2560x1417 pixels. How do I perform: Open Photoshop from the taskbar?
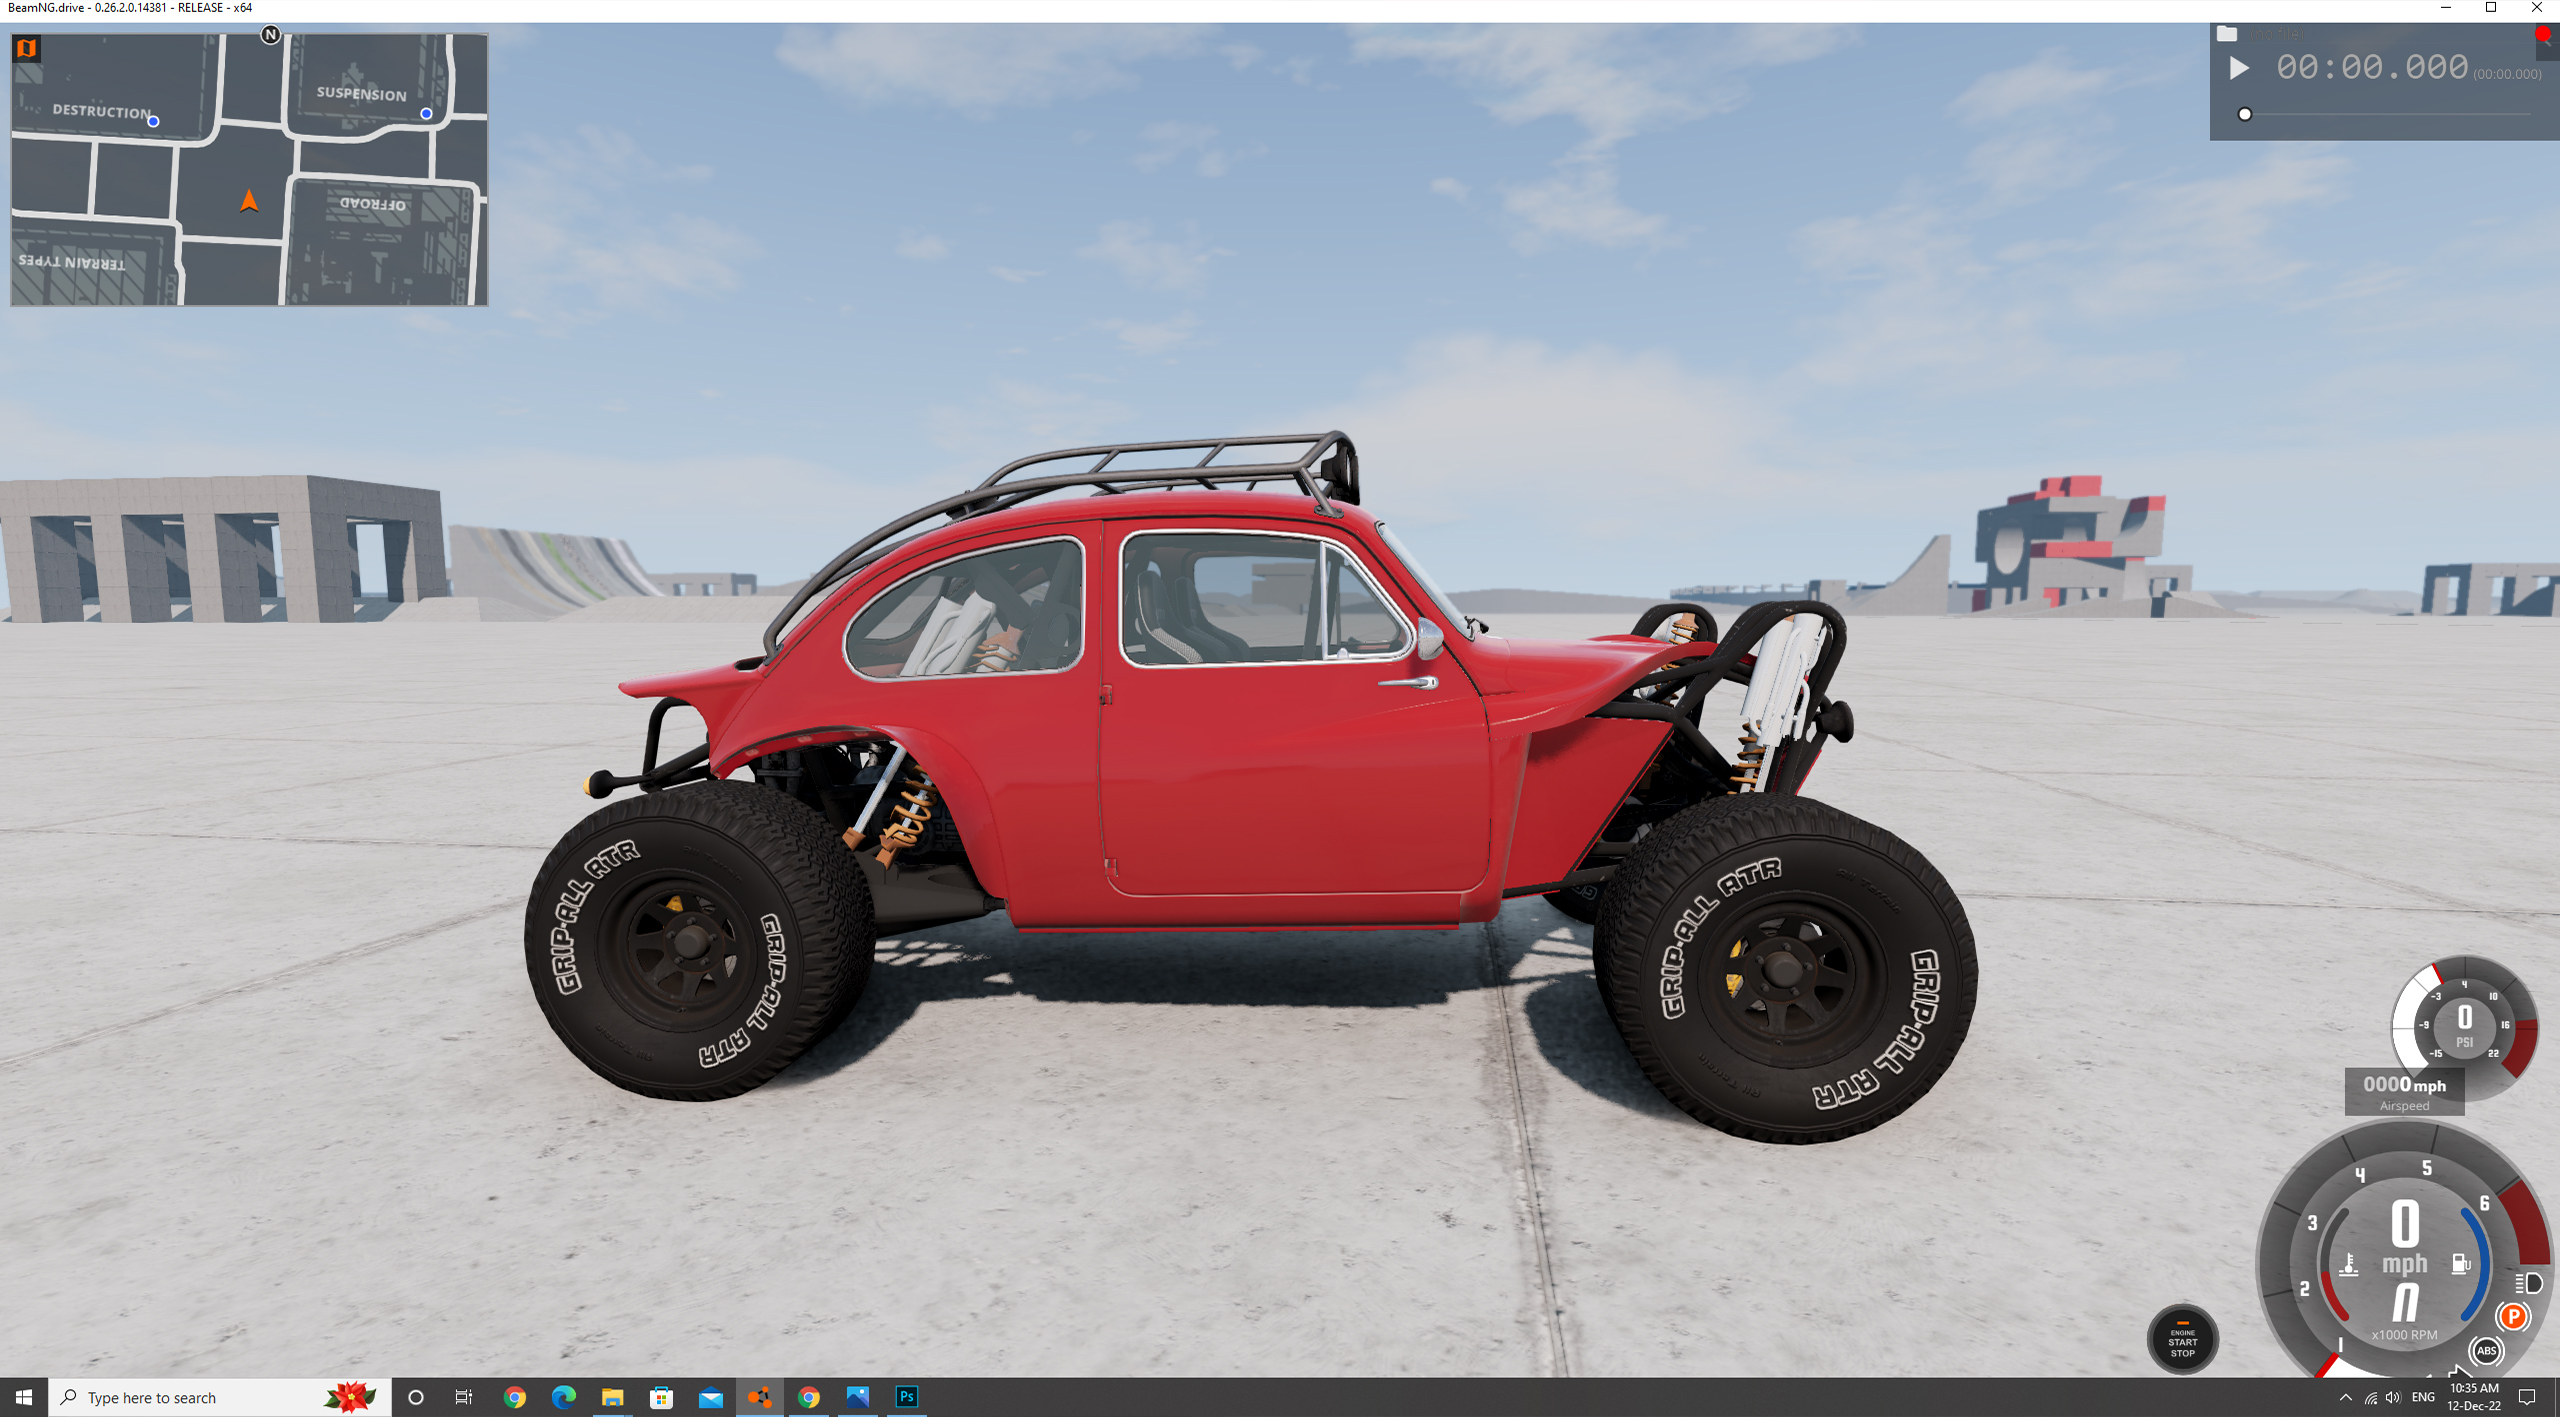tap(906, 1397)
